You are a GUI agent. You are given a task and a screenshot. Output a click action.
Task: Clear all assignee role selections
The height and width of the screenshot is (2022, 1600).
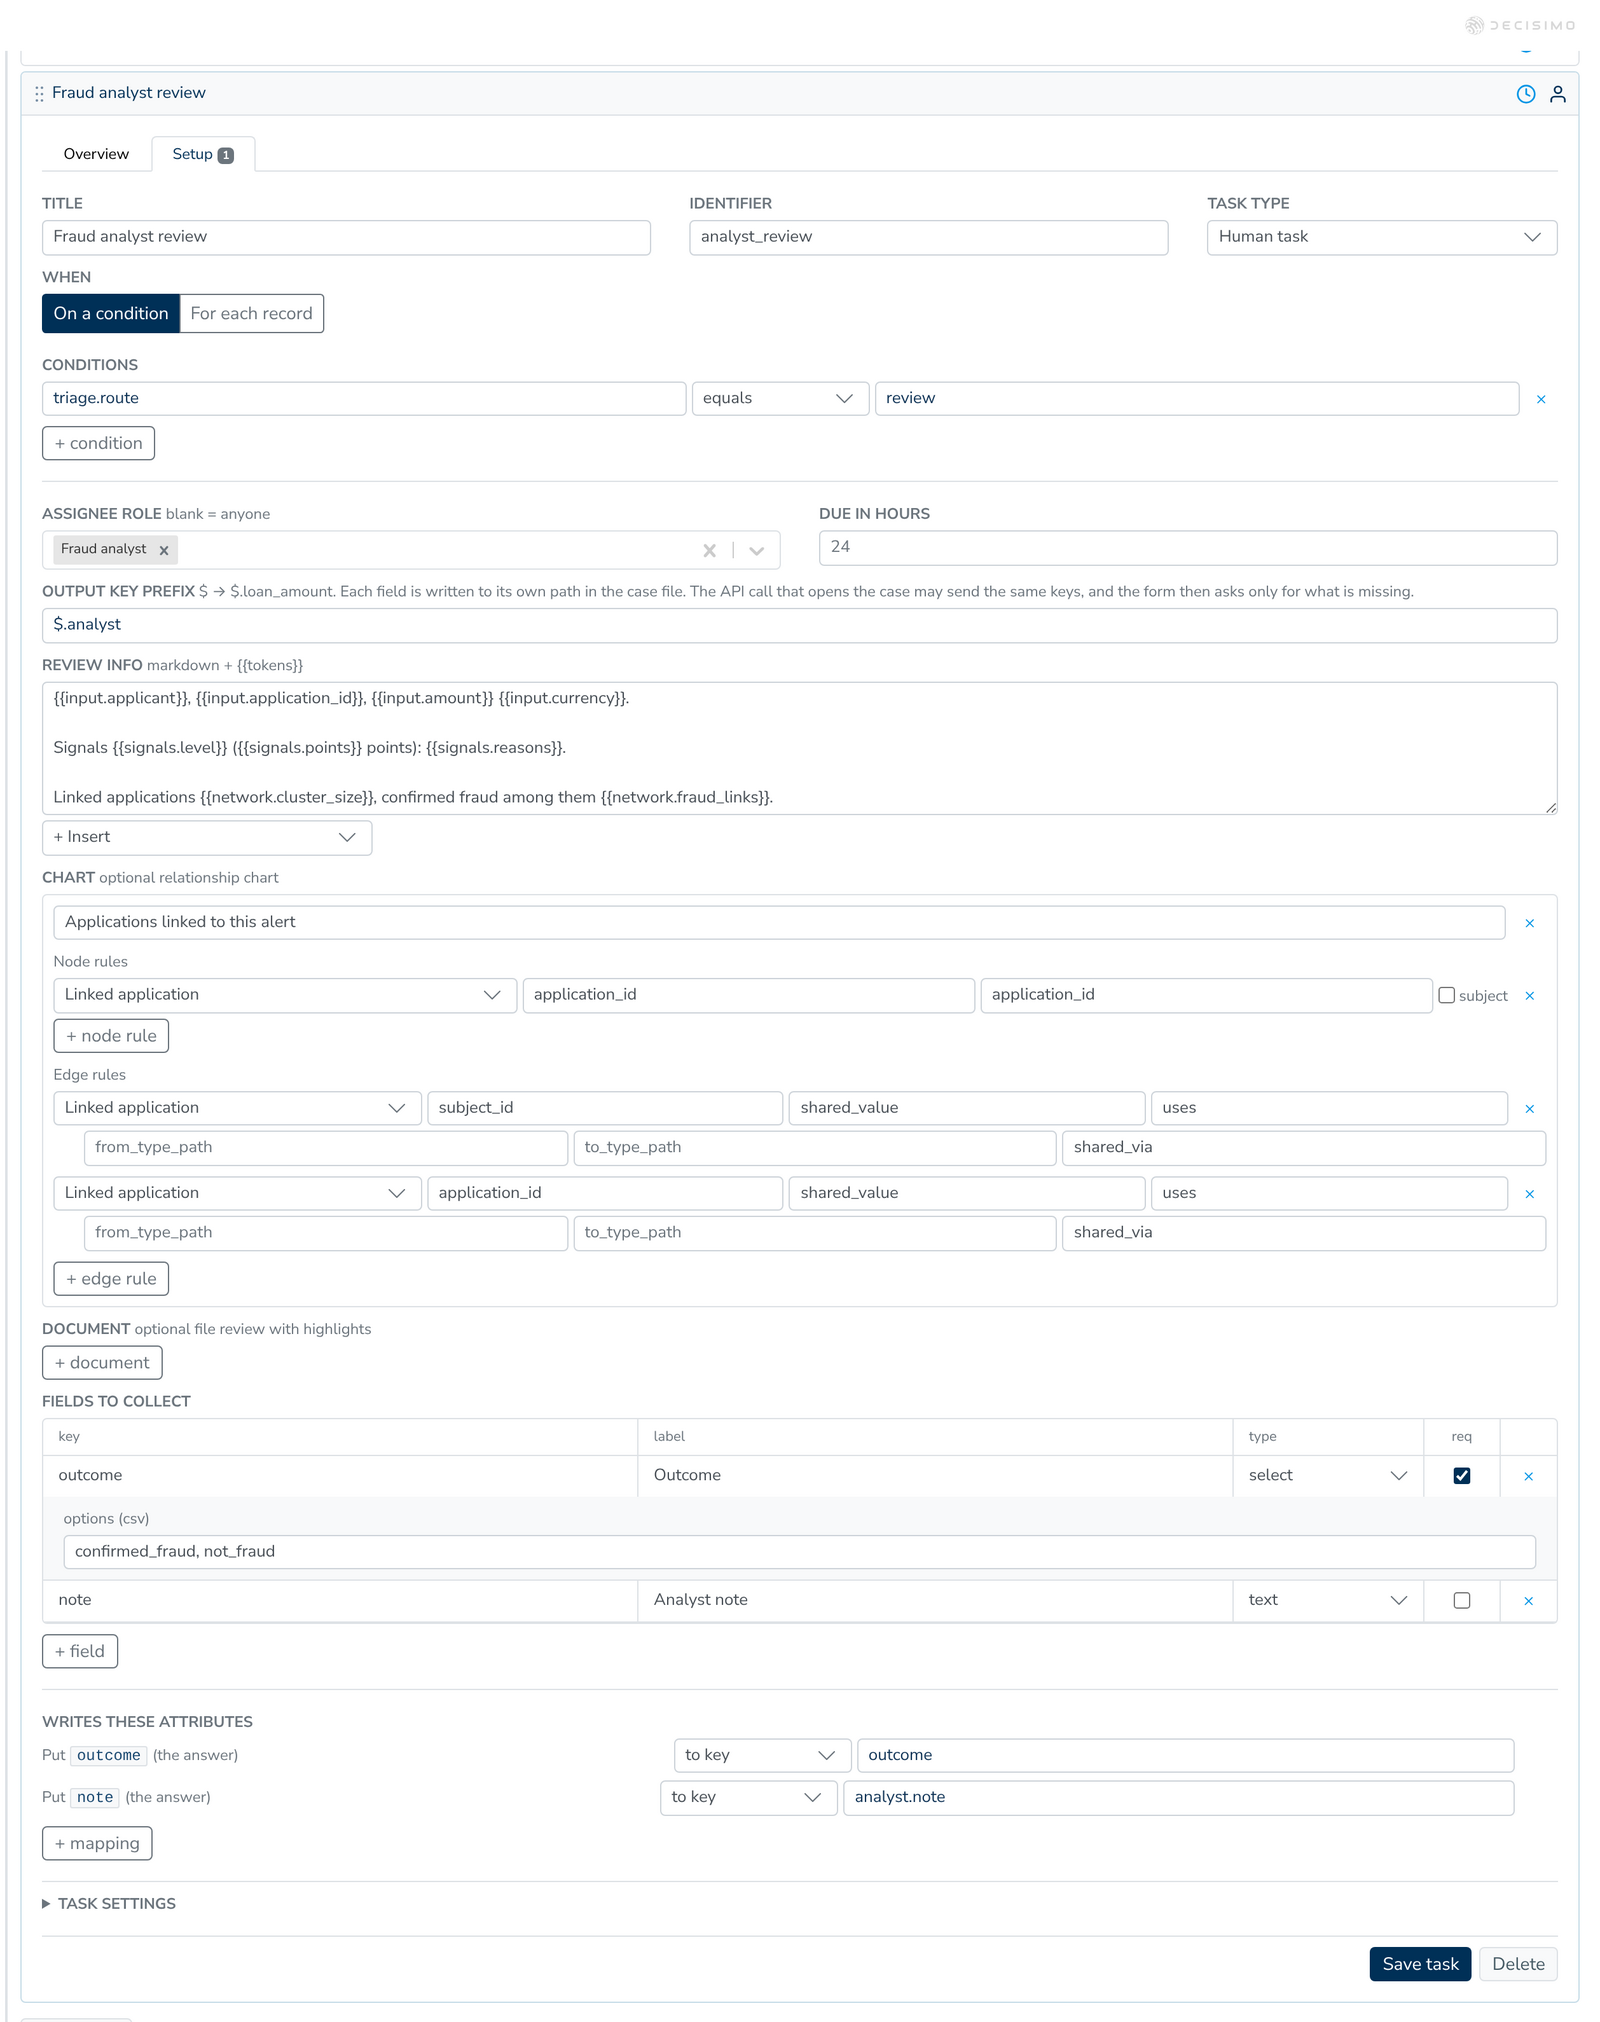point(710,550)
